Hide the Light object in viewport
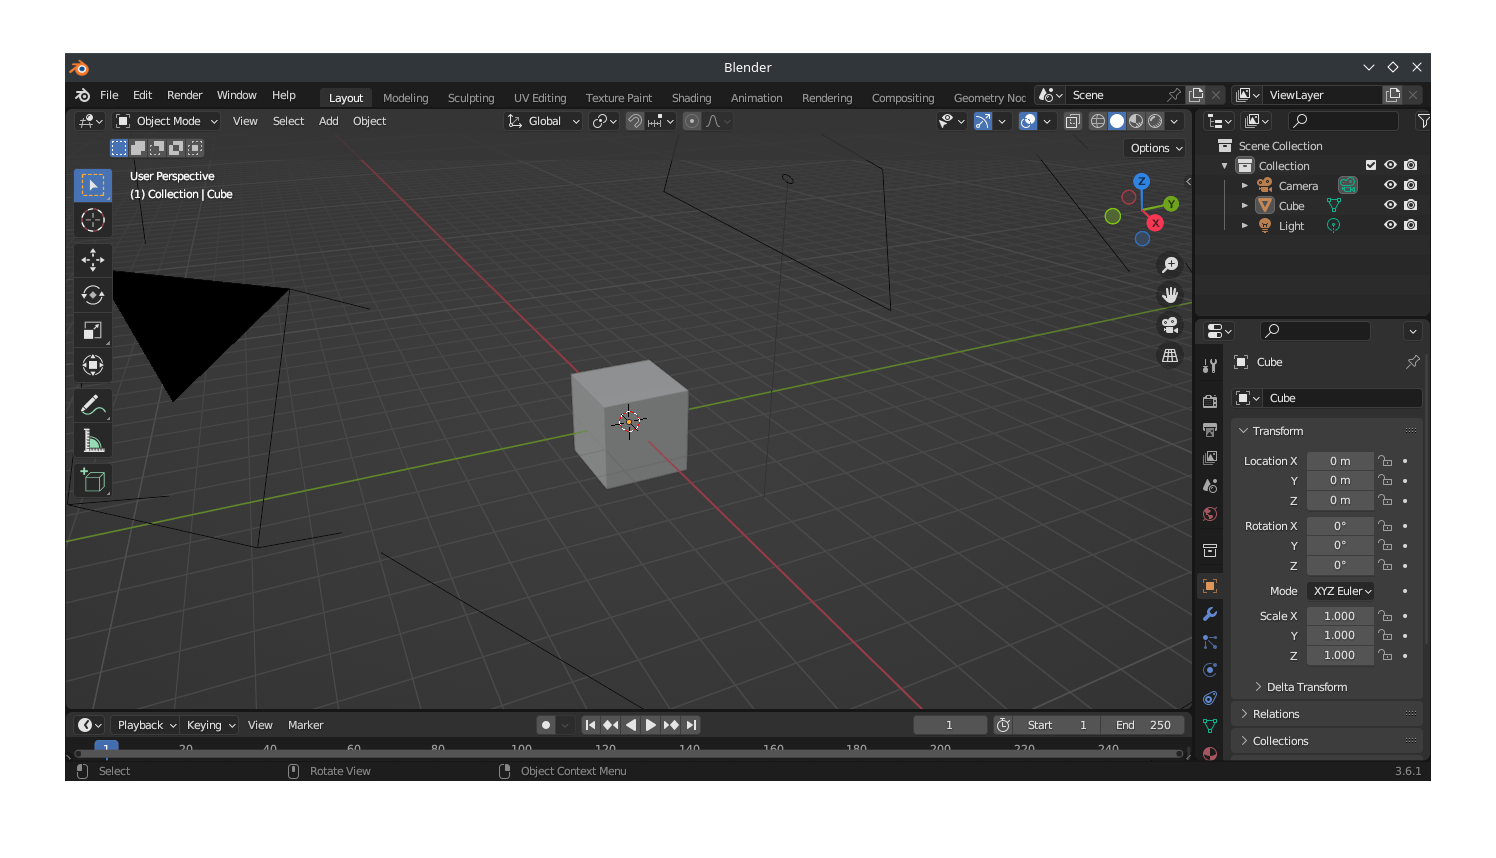 [1390, 225]
